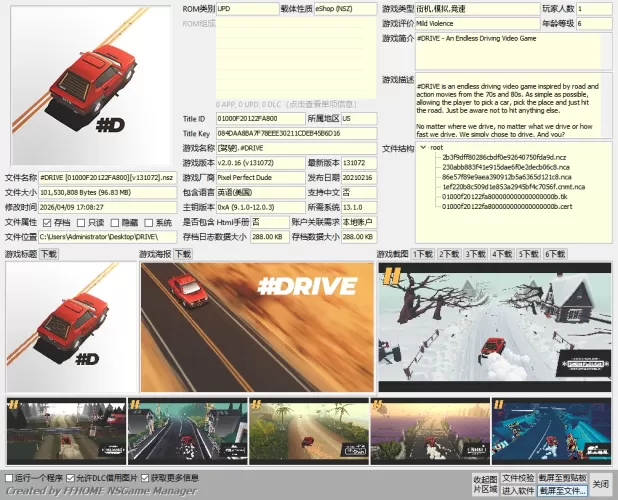The height and width of the screenshot is (500, 618).
Task: Click the 游戏评价 field Mild Violence
Action: 478,24
